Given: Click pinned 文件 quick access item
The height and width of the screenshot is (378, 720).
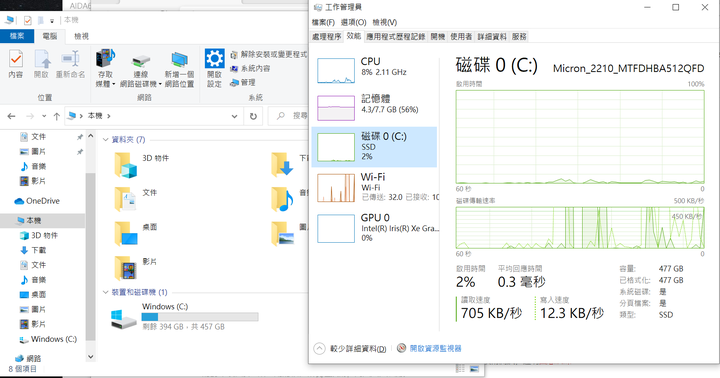Looking at the screenshot, I should click(x=33, y=136).
